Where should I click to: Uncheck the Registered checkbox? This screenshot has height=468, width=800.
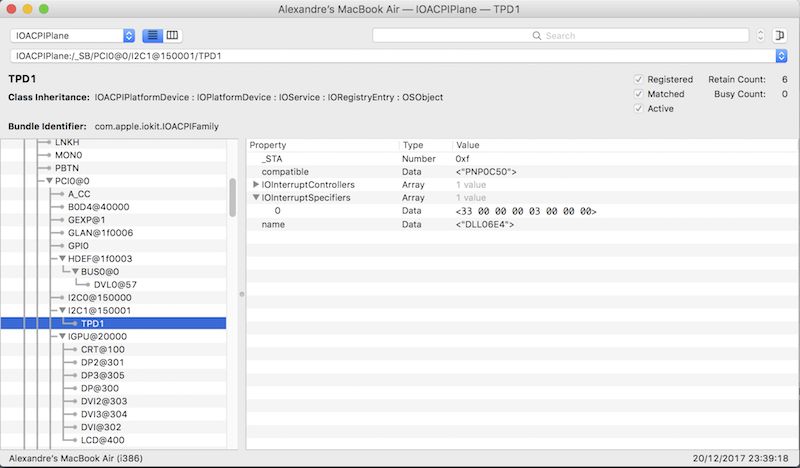[638, 79]
